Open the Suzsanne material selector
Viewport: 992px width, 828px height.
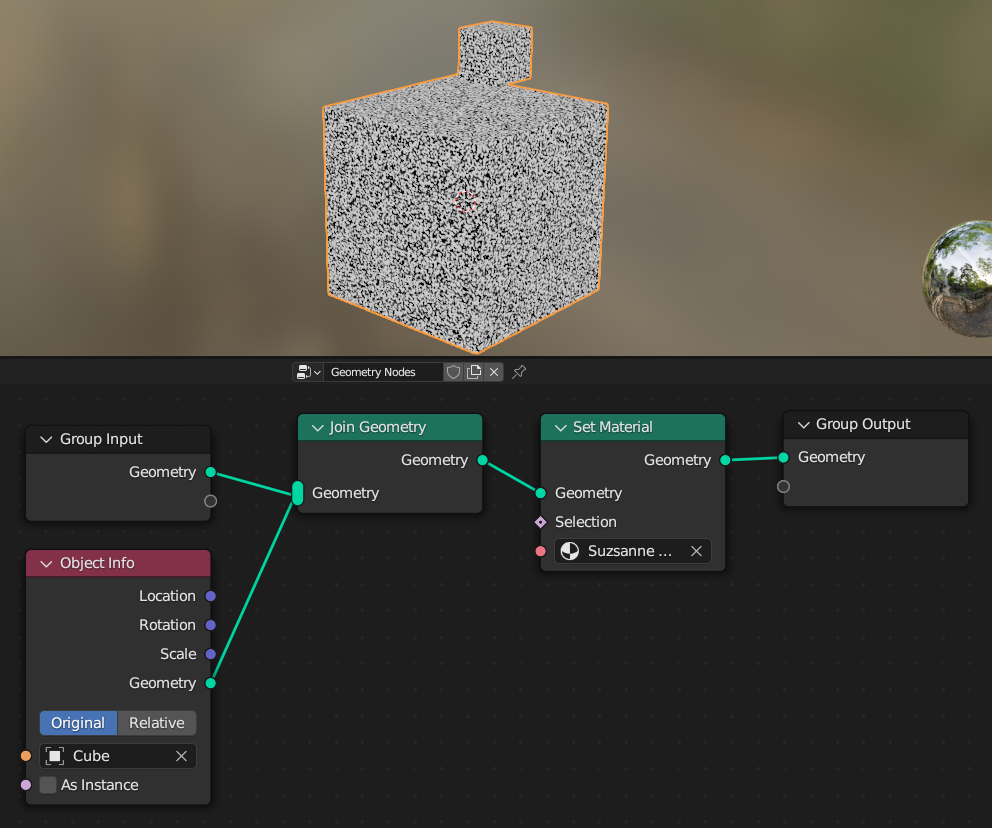pyautogui.click(x=633, y=551)
